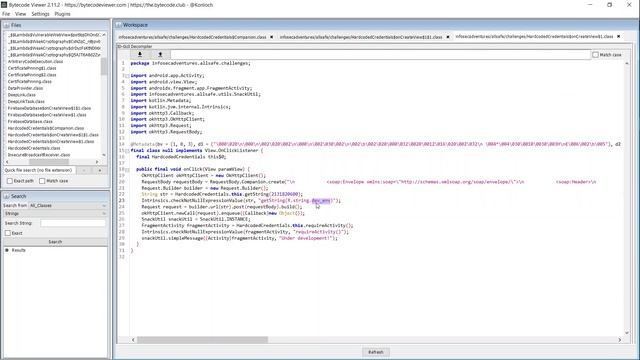Collapse the onClick method fold marker
This screenshot has height=360, width=640.
pyautogui.click(x=127, y=170)
